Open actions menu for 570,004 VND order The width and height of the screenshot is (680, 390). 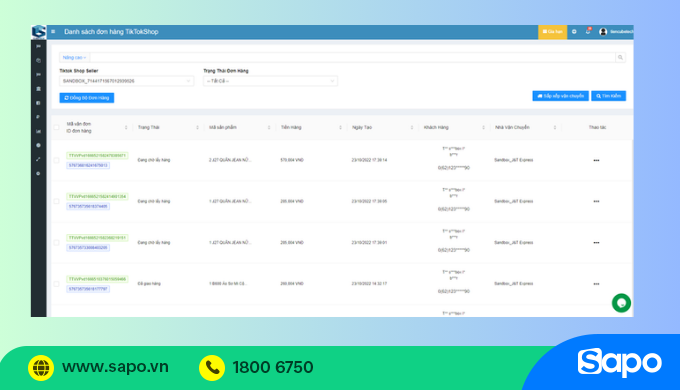596,161
